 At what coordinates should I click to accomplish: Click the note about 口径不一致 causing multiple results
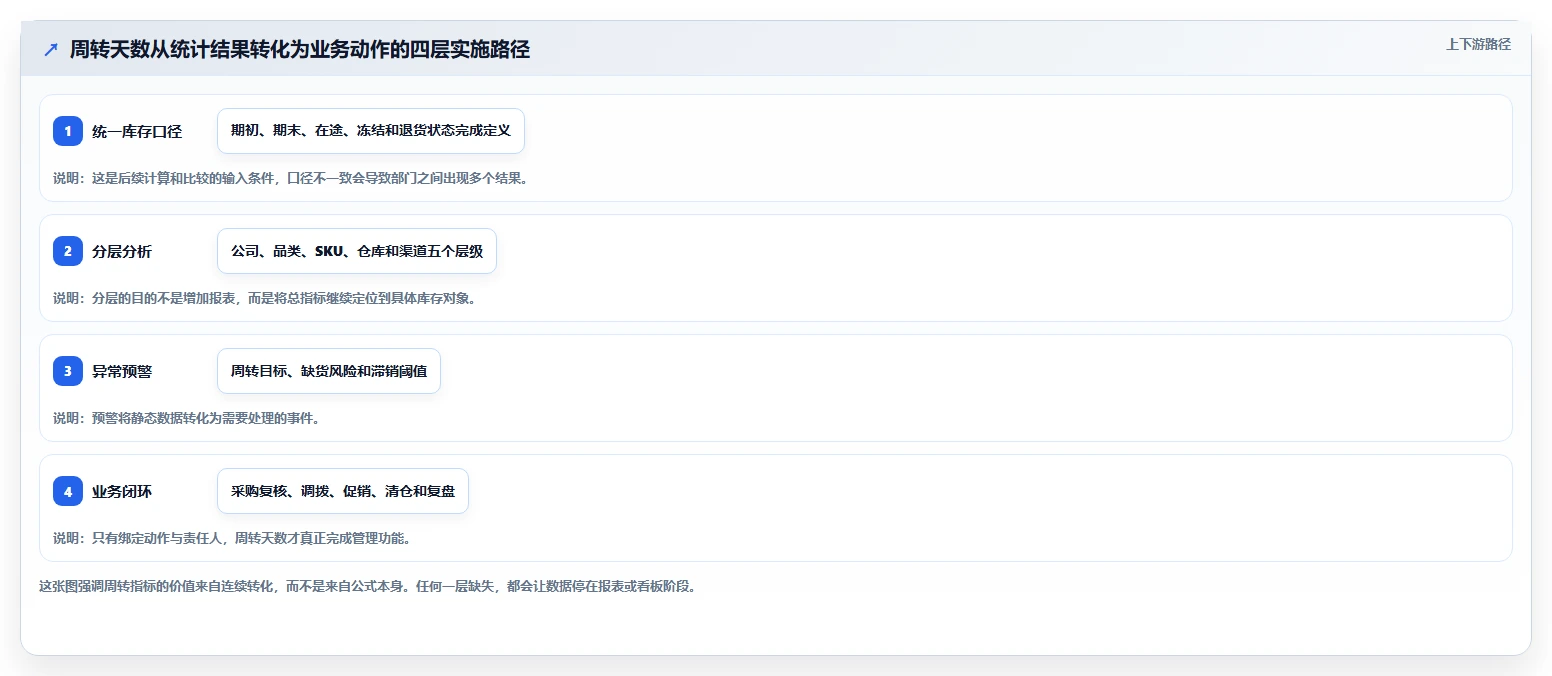tap(290, 178)
